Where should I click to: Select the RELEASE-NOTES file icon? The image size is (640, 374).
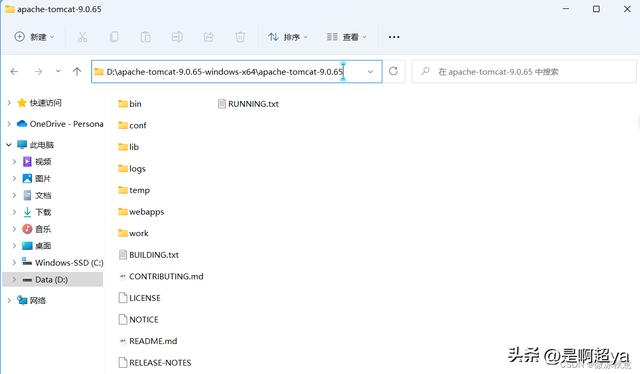[x=123, y=363]
